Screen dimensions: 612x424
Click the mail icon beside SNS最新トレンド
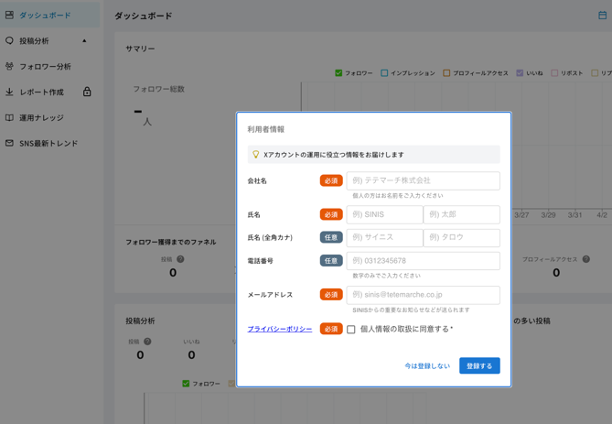[x=9, y=143]
